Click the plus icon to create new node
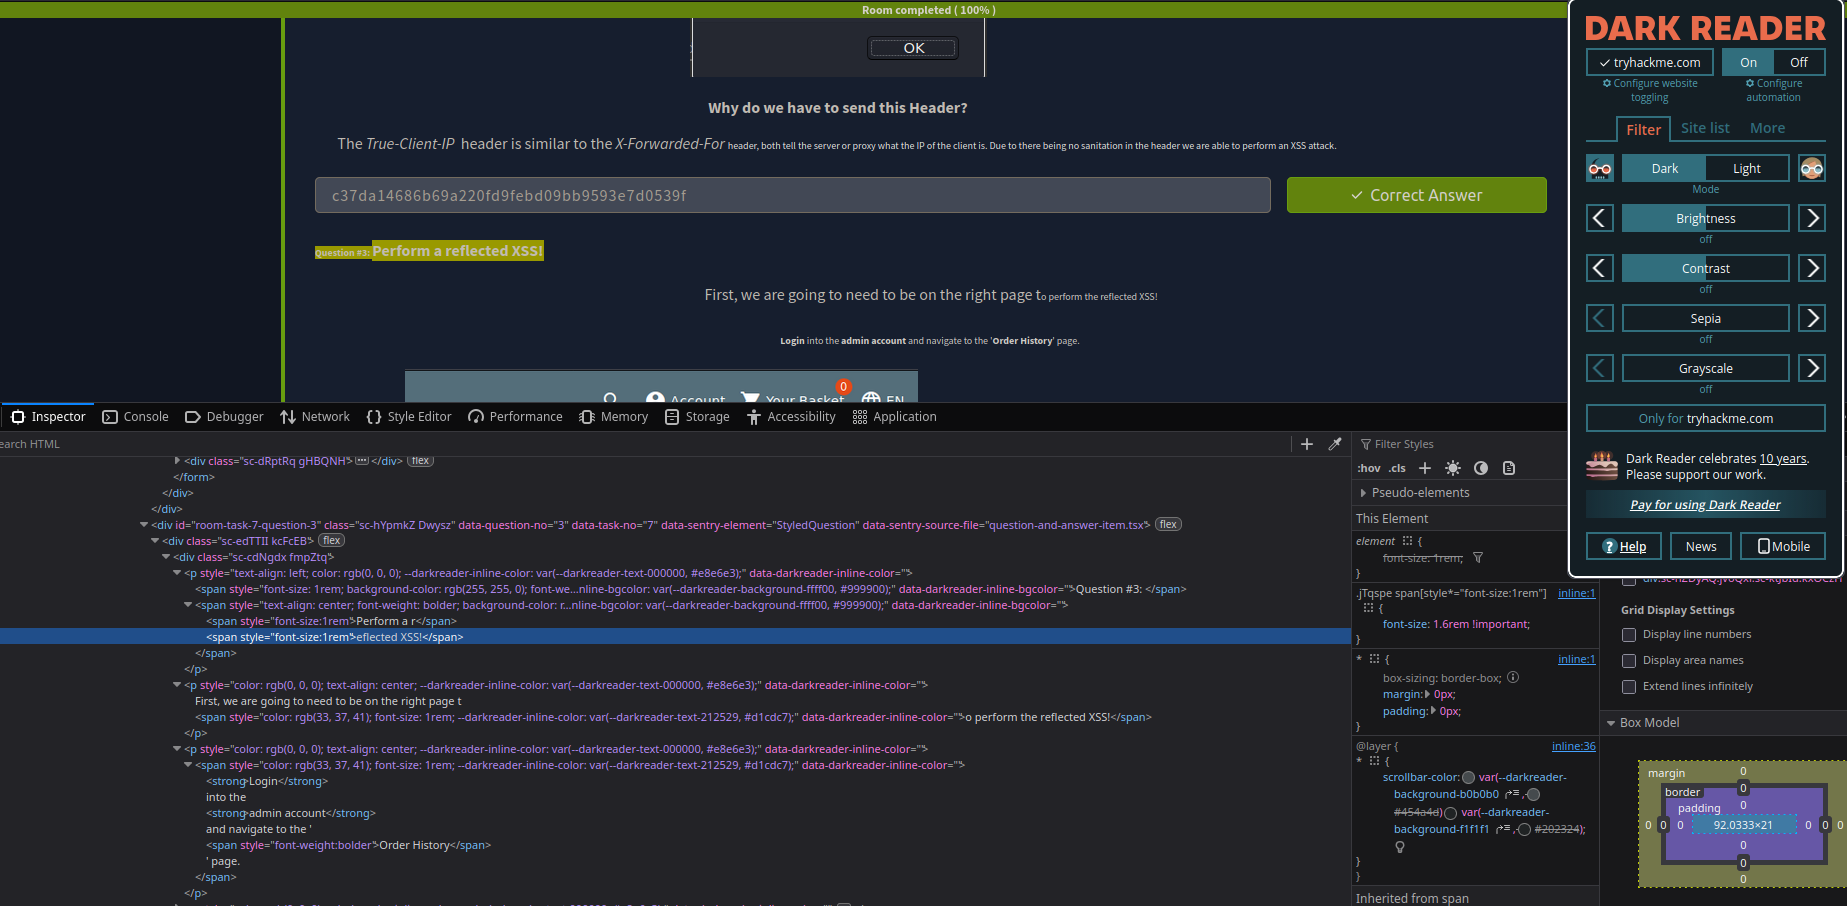 click(1306, 444)
